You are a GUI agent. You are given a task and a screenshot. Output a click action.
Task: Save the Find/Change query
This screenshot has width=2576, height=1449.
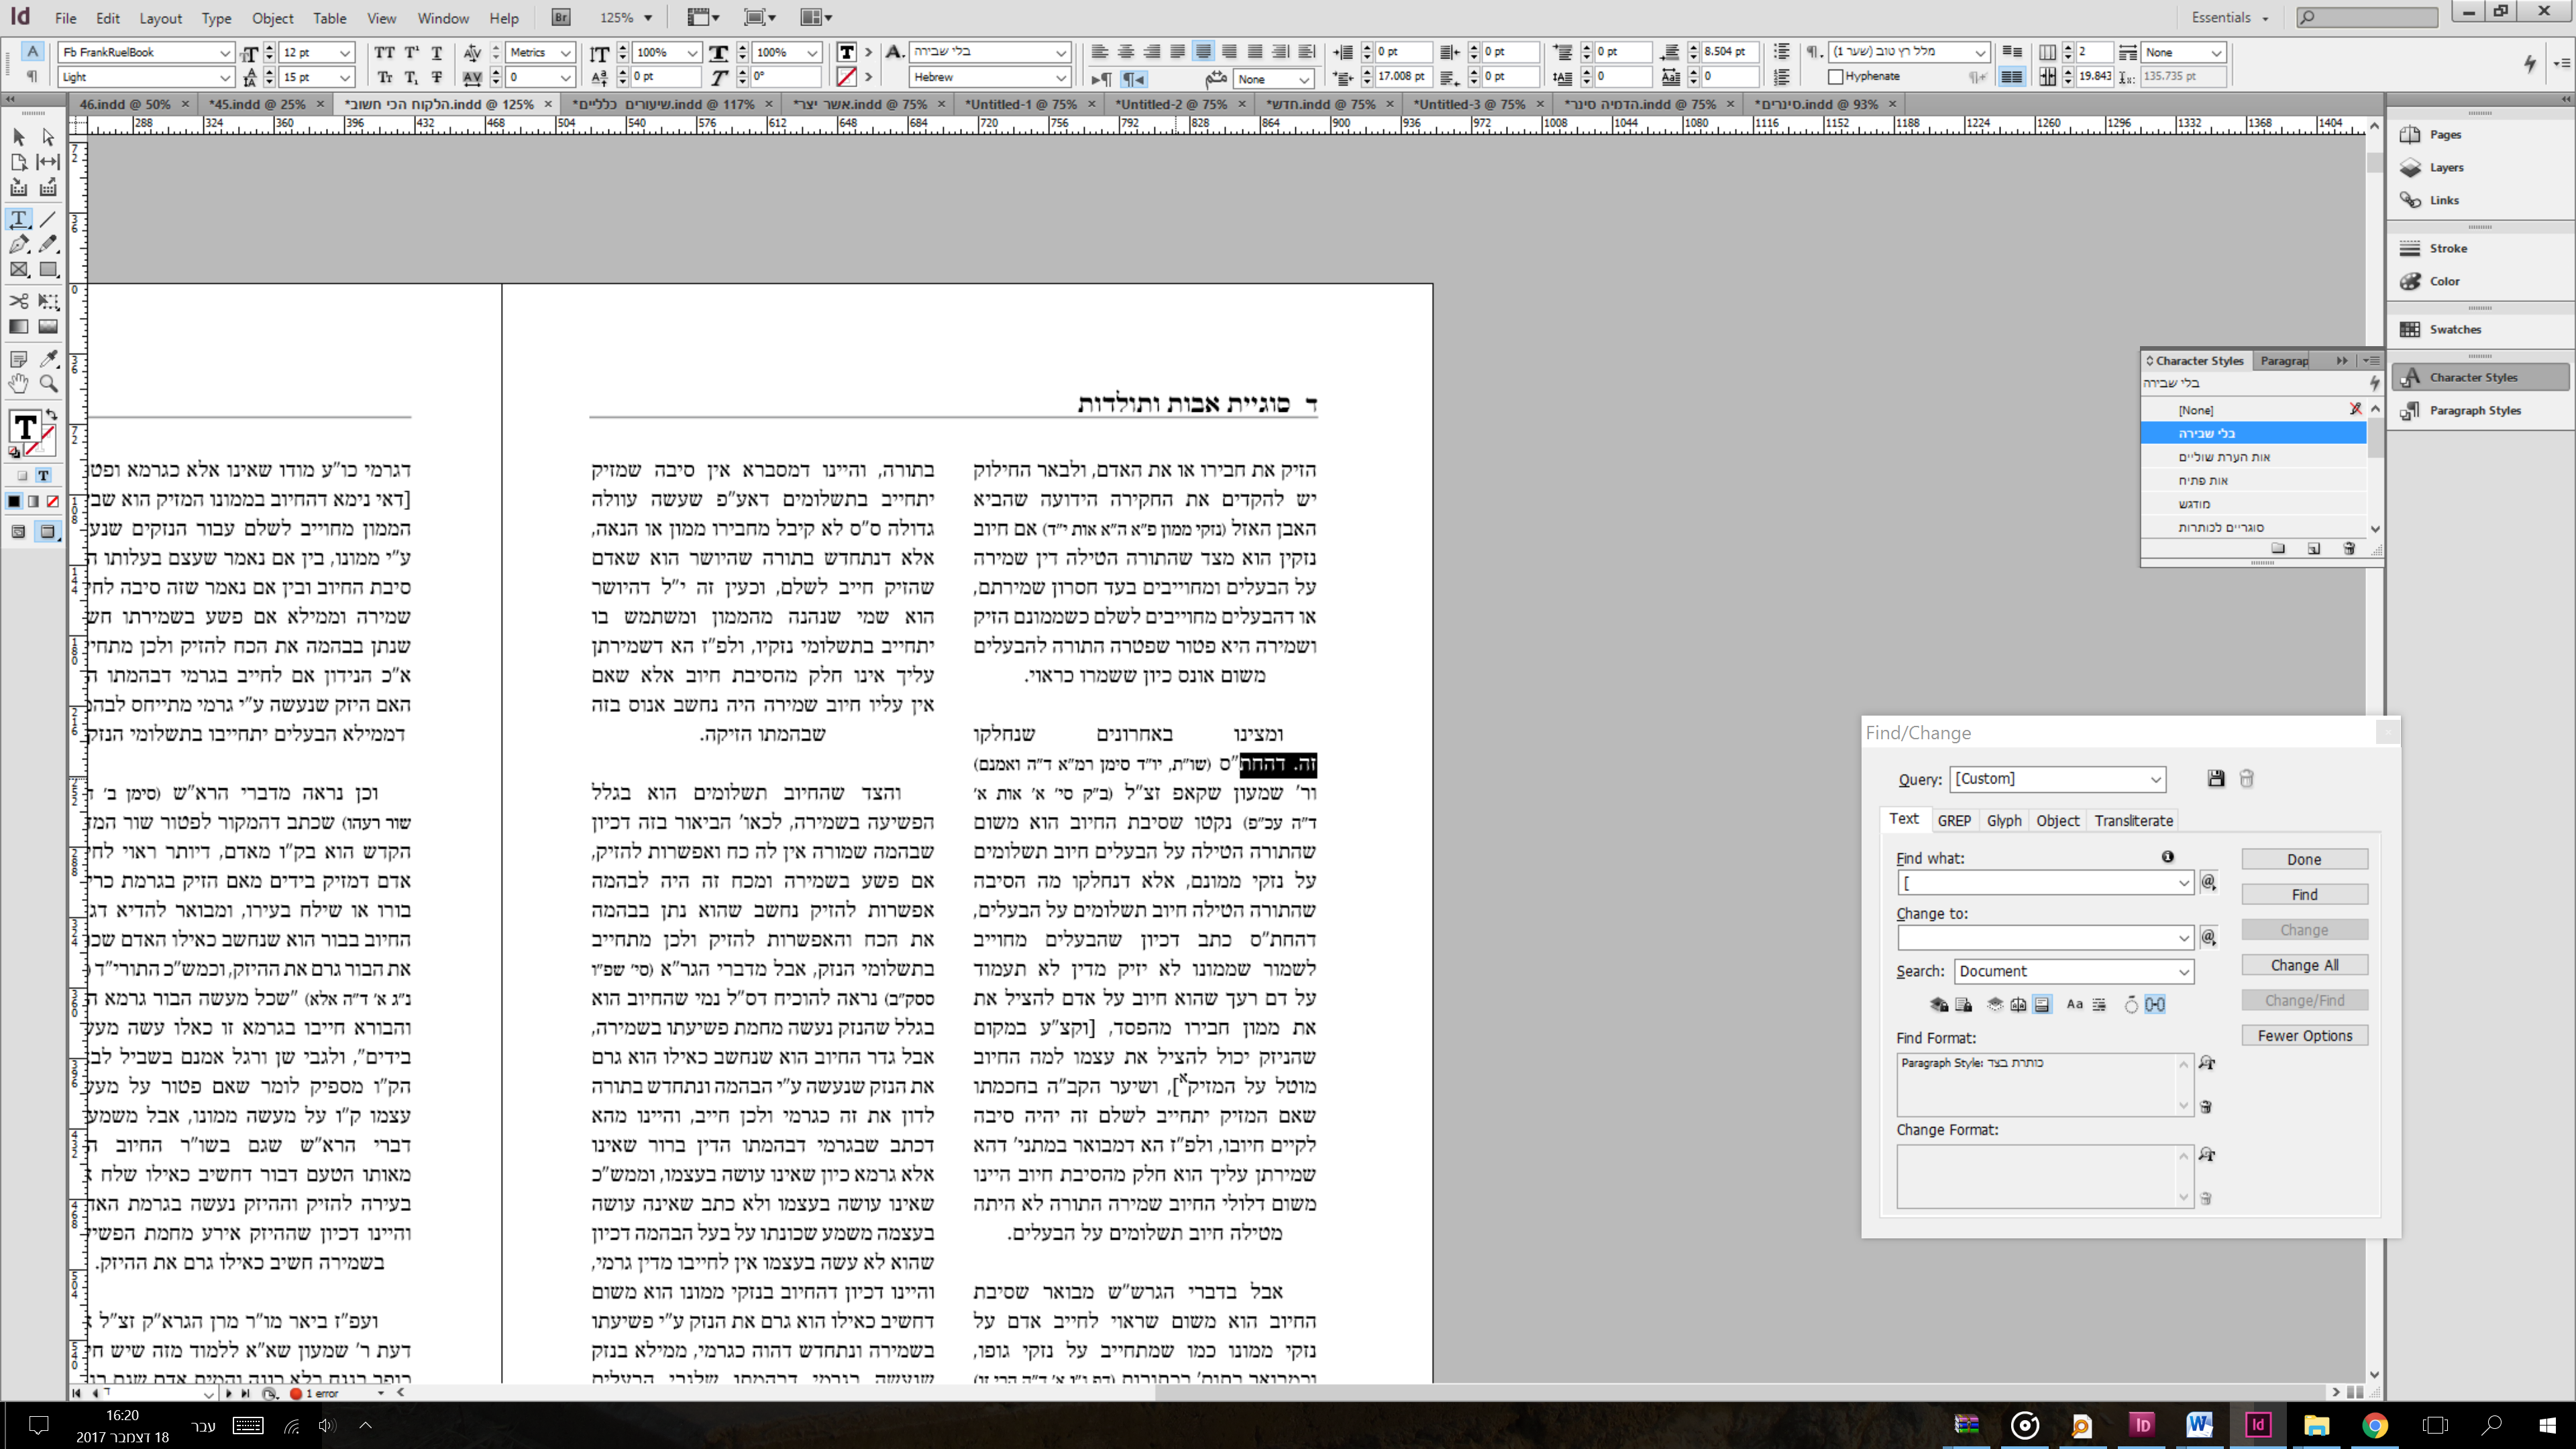pyautogui.click(x=2216, y=779)
